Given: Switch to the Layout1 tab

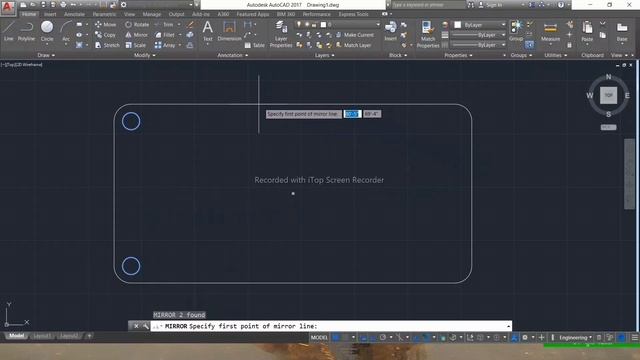Looking at the screenshot, I should click(x=42, y=336).
